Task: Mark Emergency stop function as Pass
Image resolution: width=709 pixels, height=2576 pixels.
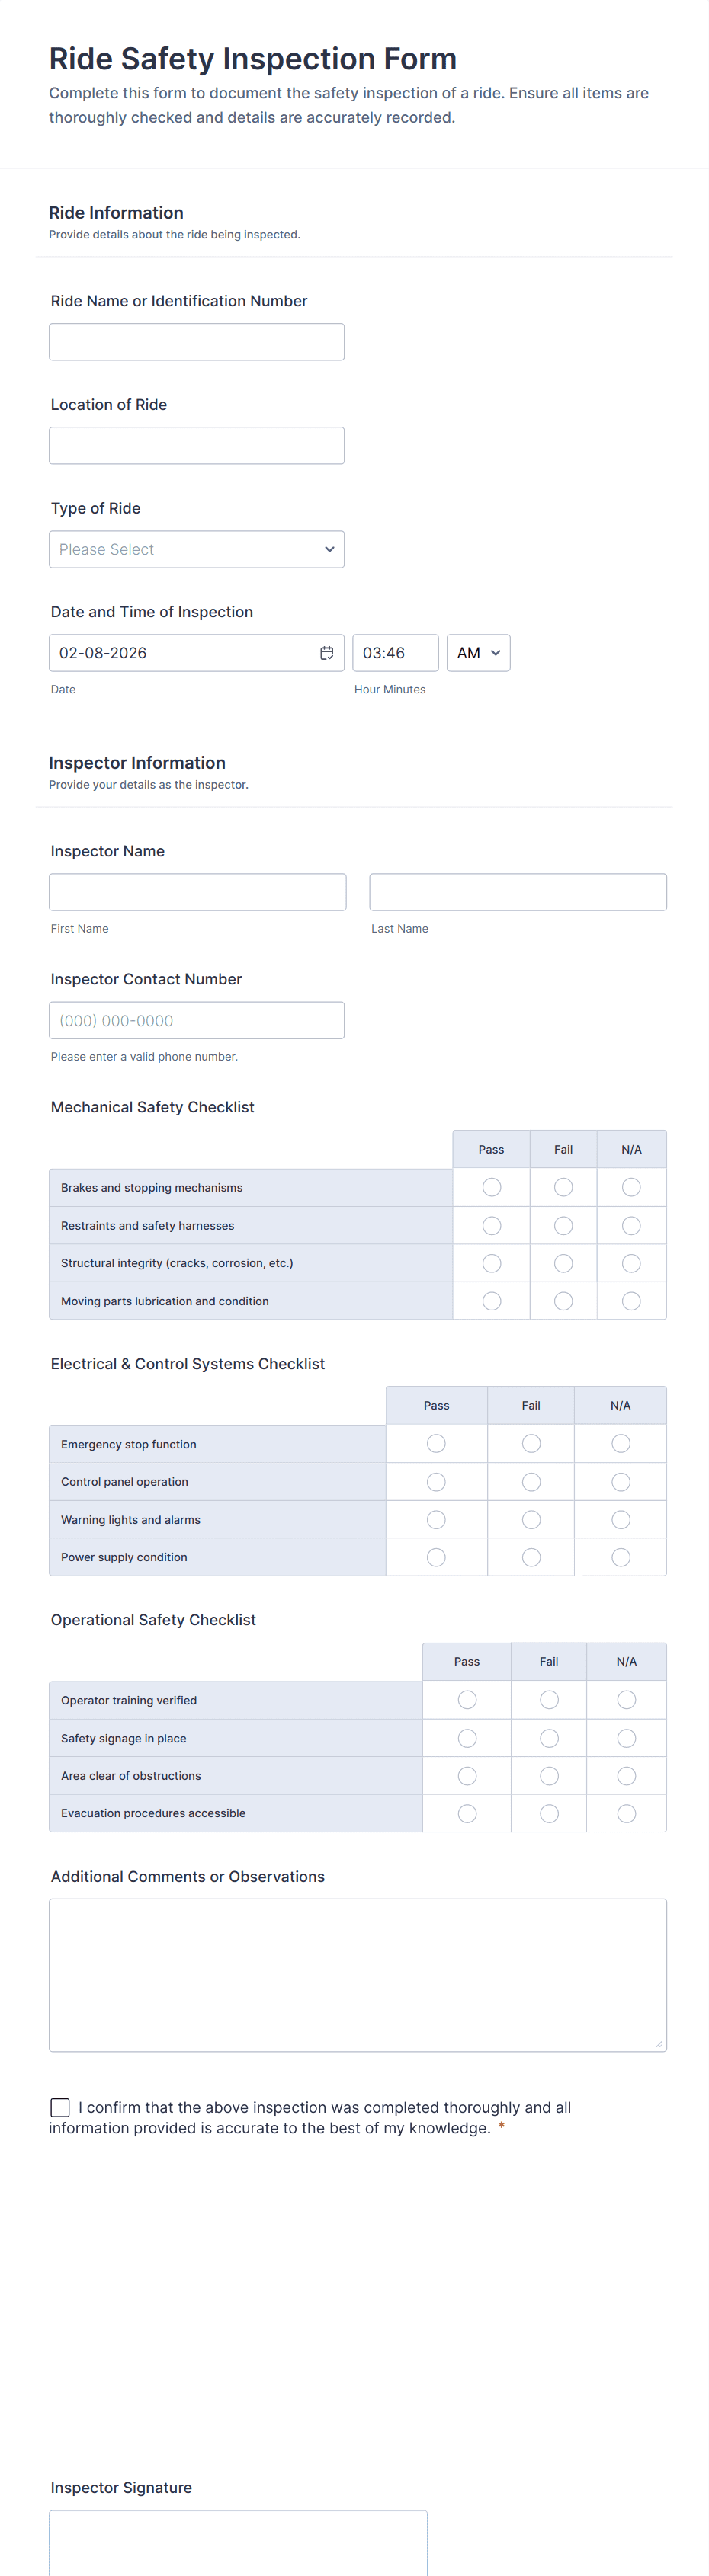Action: (436, 1443)
